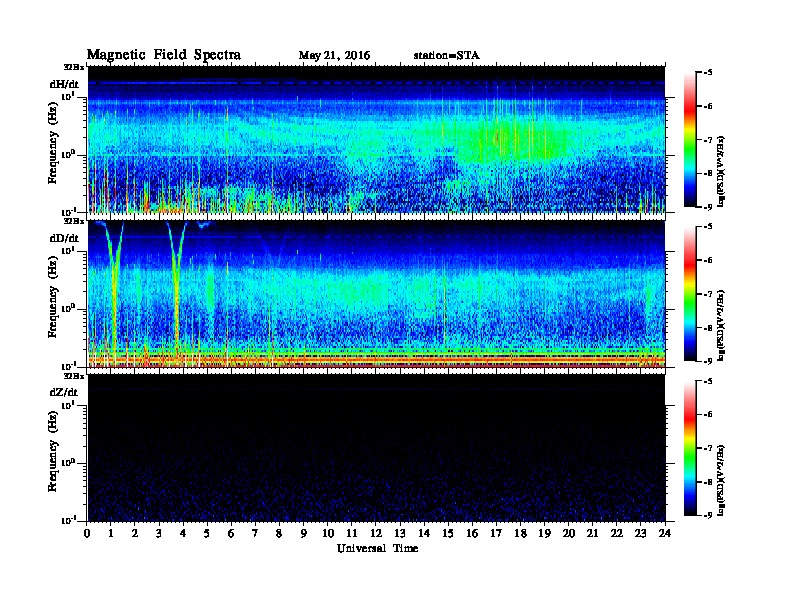Click hour tick label "15" on time axis
The width and height of the screenshot is (792, 612).
[x=448, y=534]
